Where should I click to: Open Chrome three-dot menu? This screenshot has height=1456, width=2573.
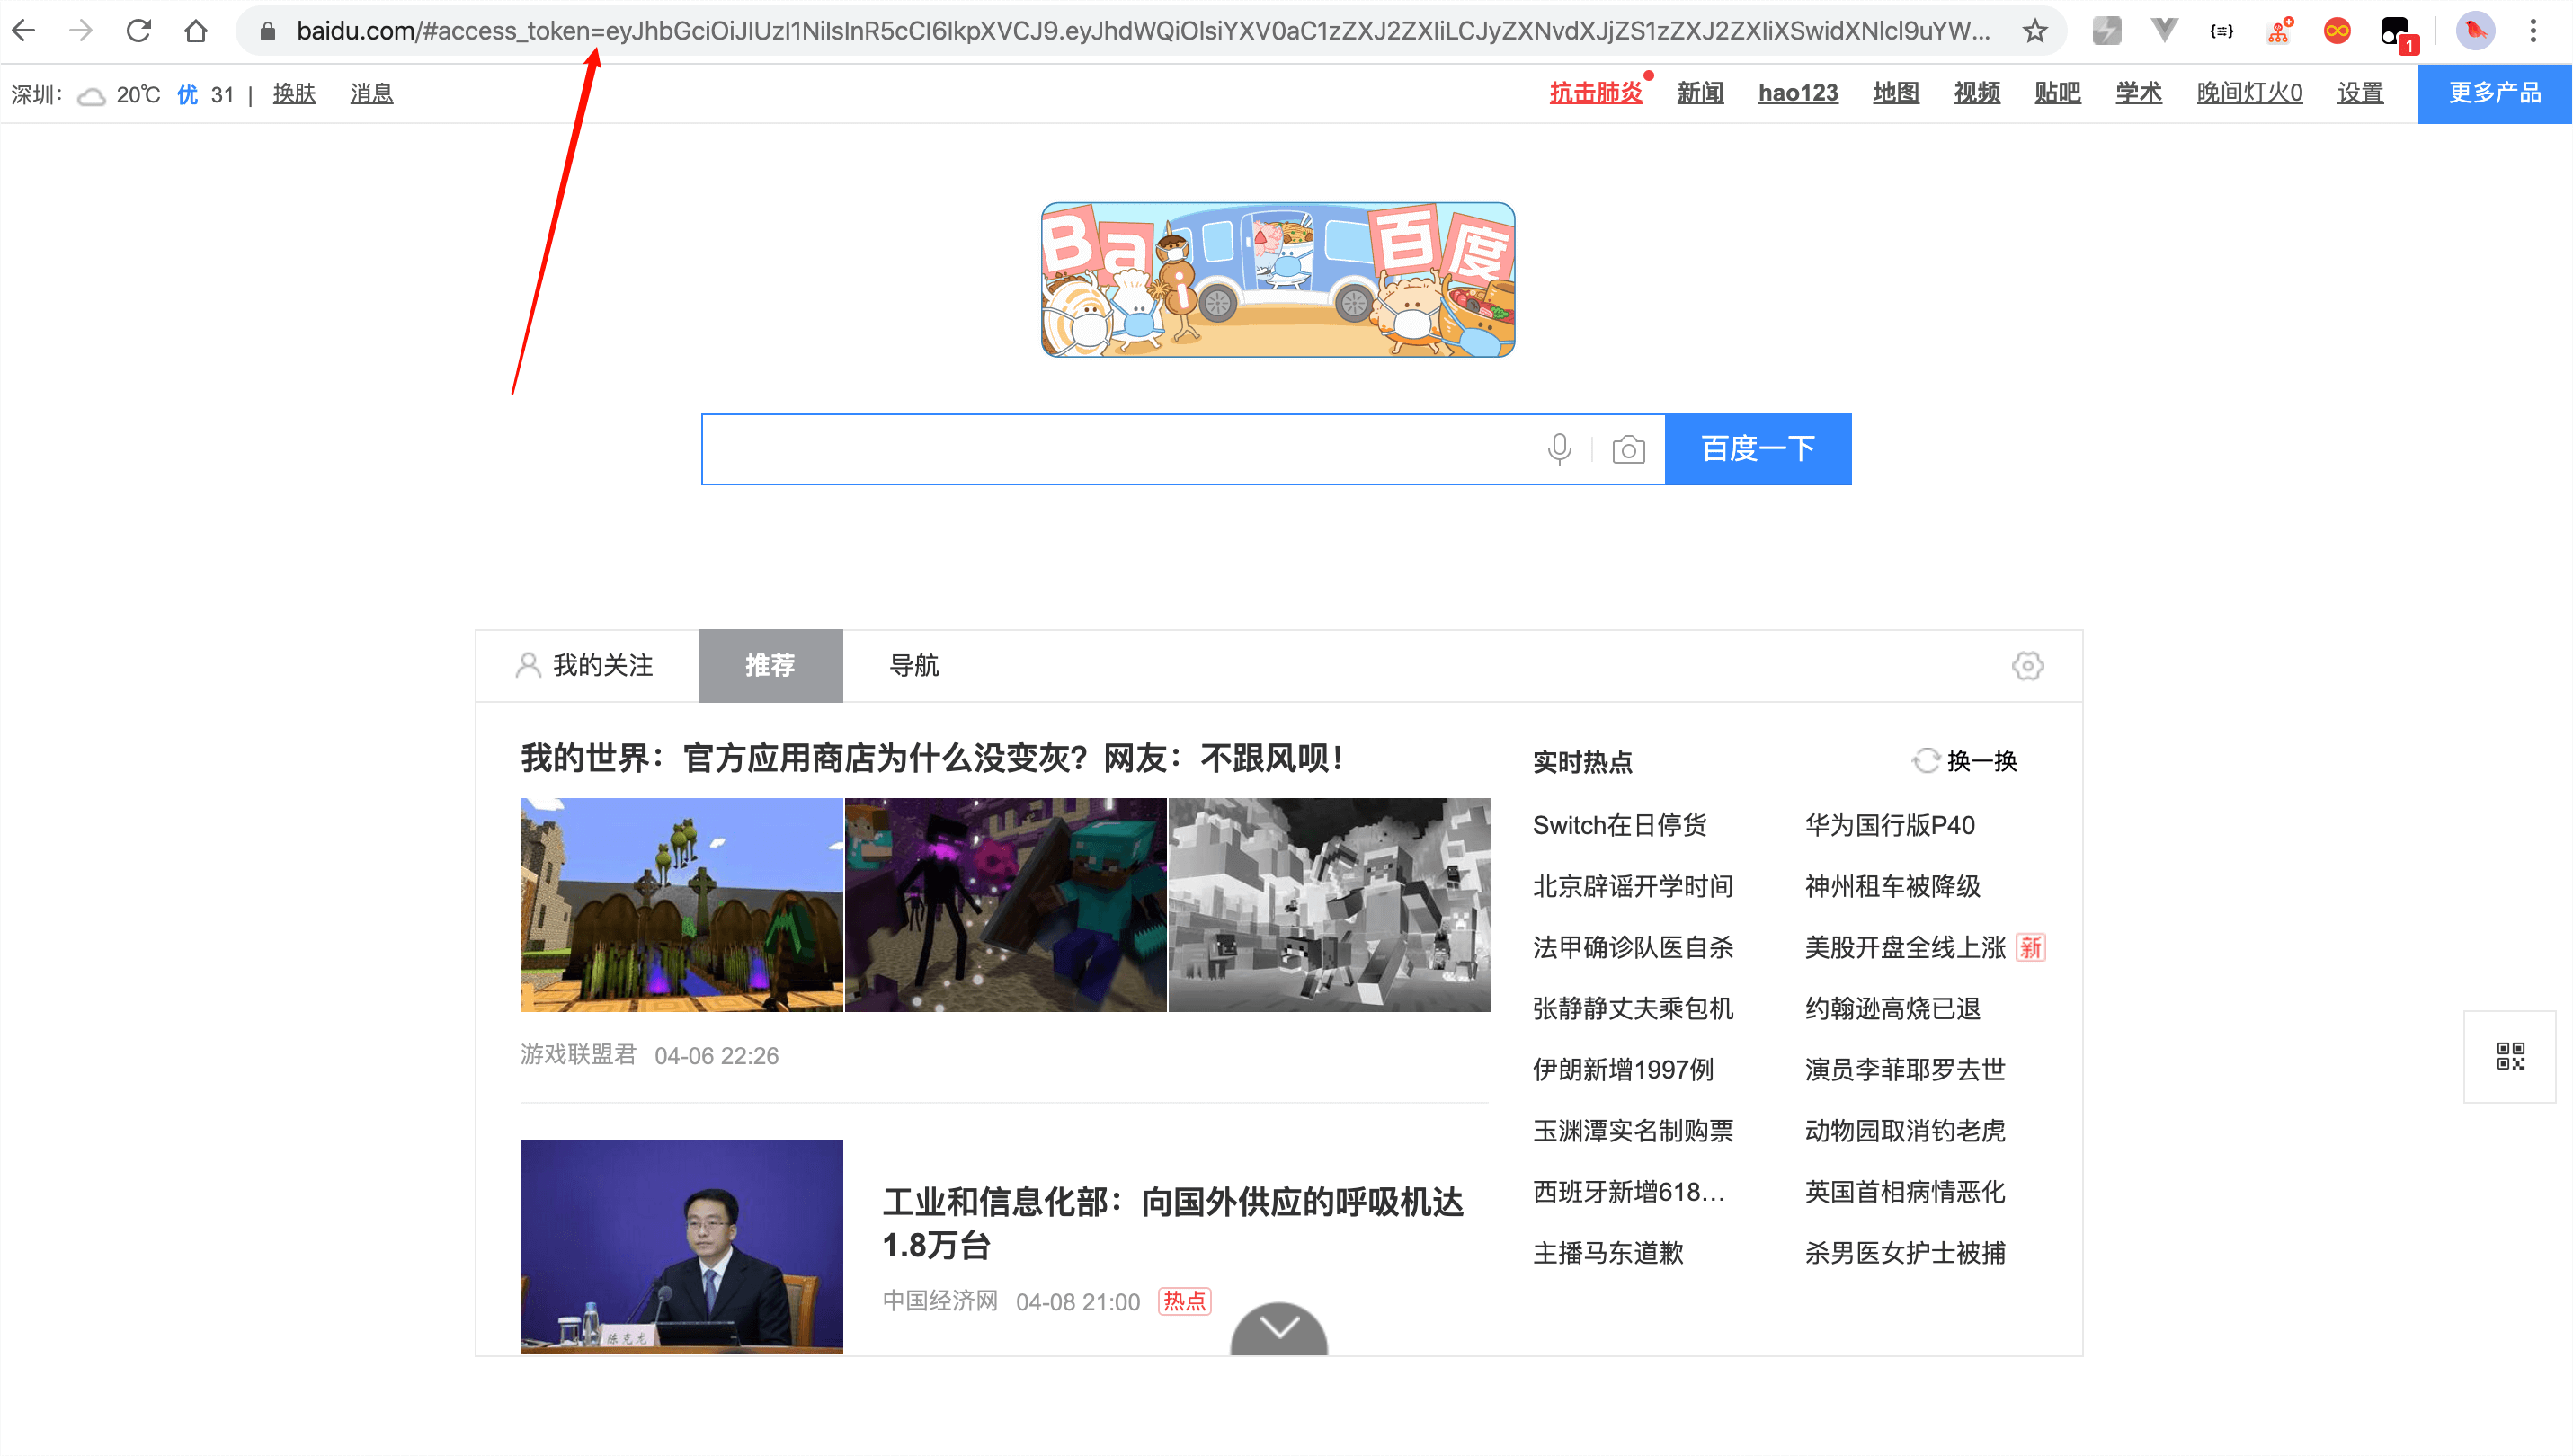[2532, 32]
